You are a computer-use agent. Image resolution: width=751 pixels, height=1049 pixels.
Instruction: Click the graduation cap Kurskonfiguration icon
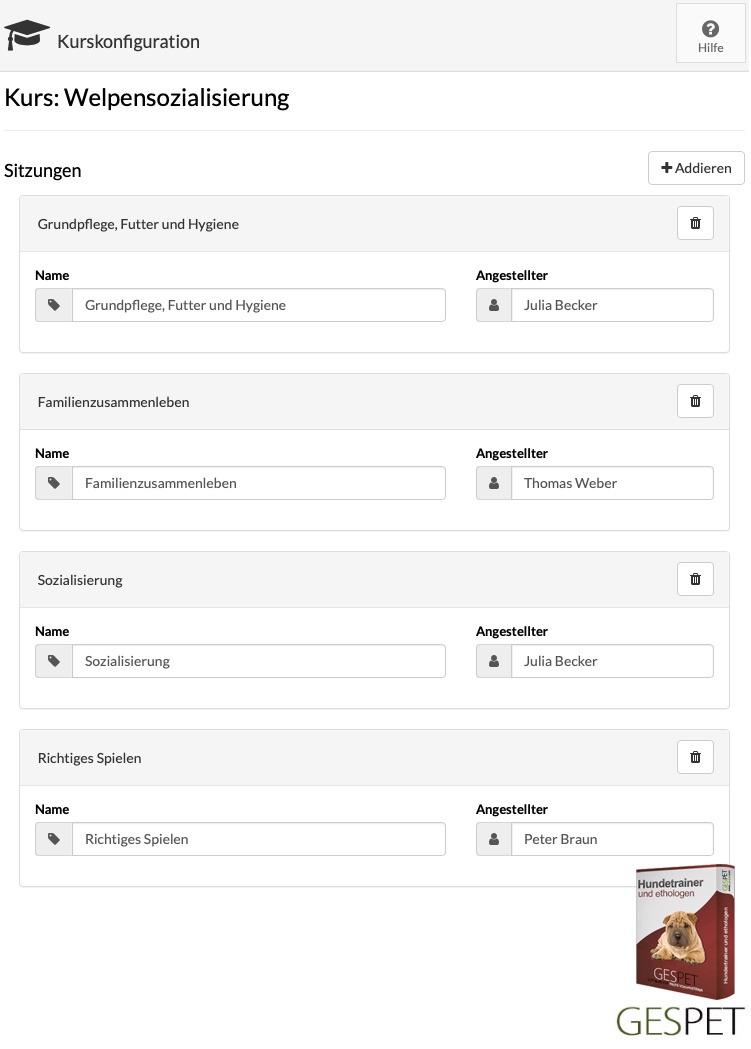pos(27,35)
